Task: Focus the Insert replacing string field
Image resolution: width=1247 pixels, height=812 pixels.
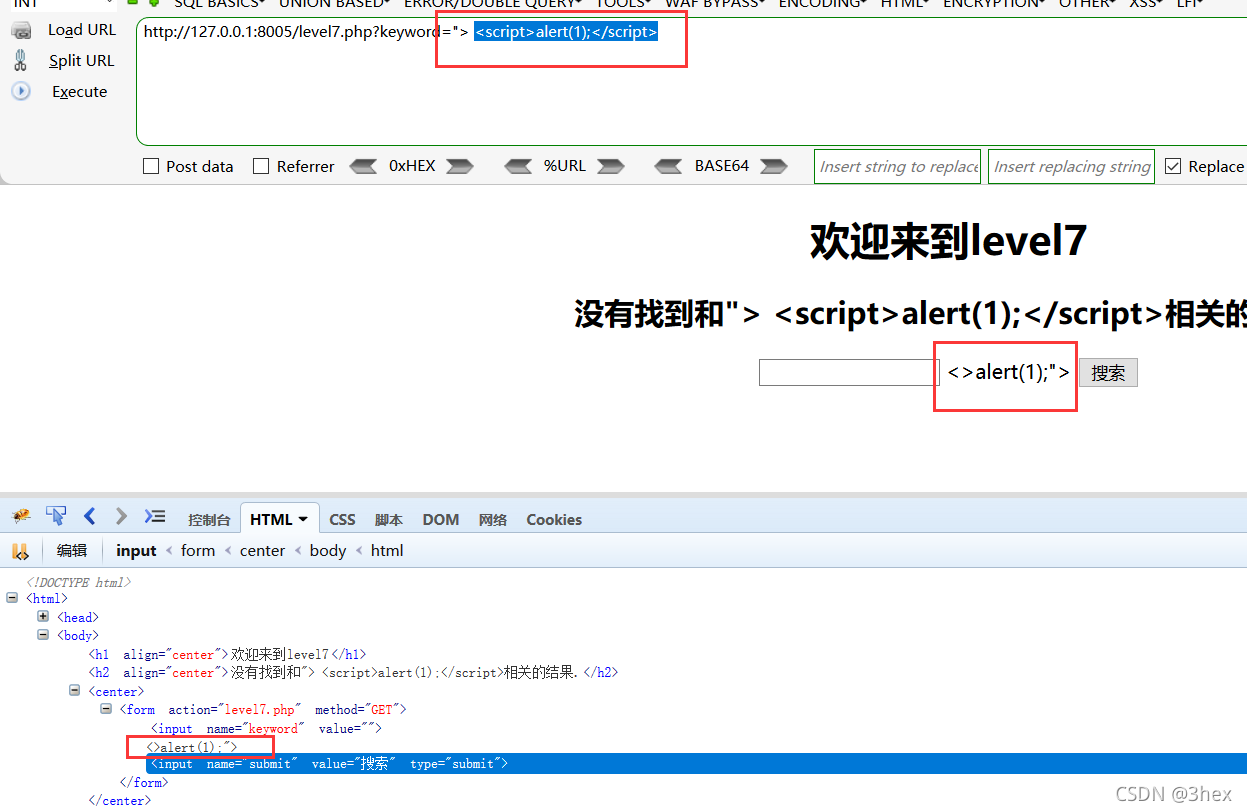Action: tap(1072, 166)
